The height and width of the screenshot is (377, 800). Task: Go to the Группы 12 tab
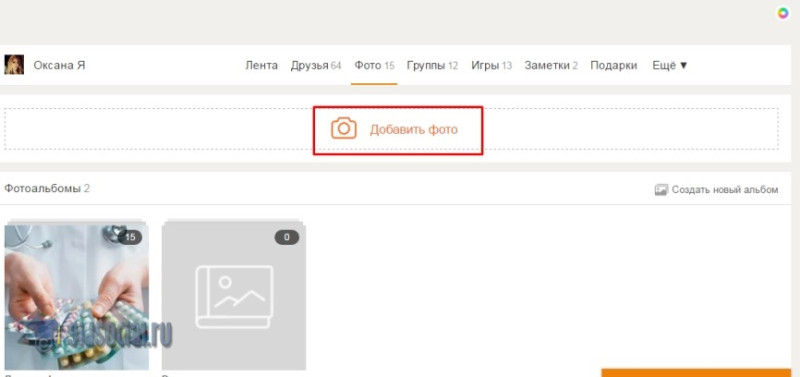pyautogui.click(x=432, y=65)
